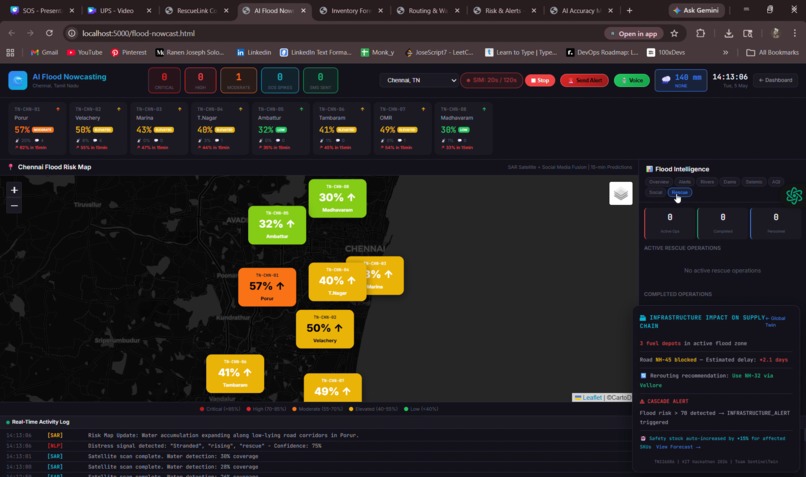Select the OMR 49% zone card
806x477 pixels.
[x=403, y=129]
